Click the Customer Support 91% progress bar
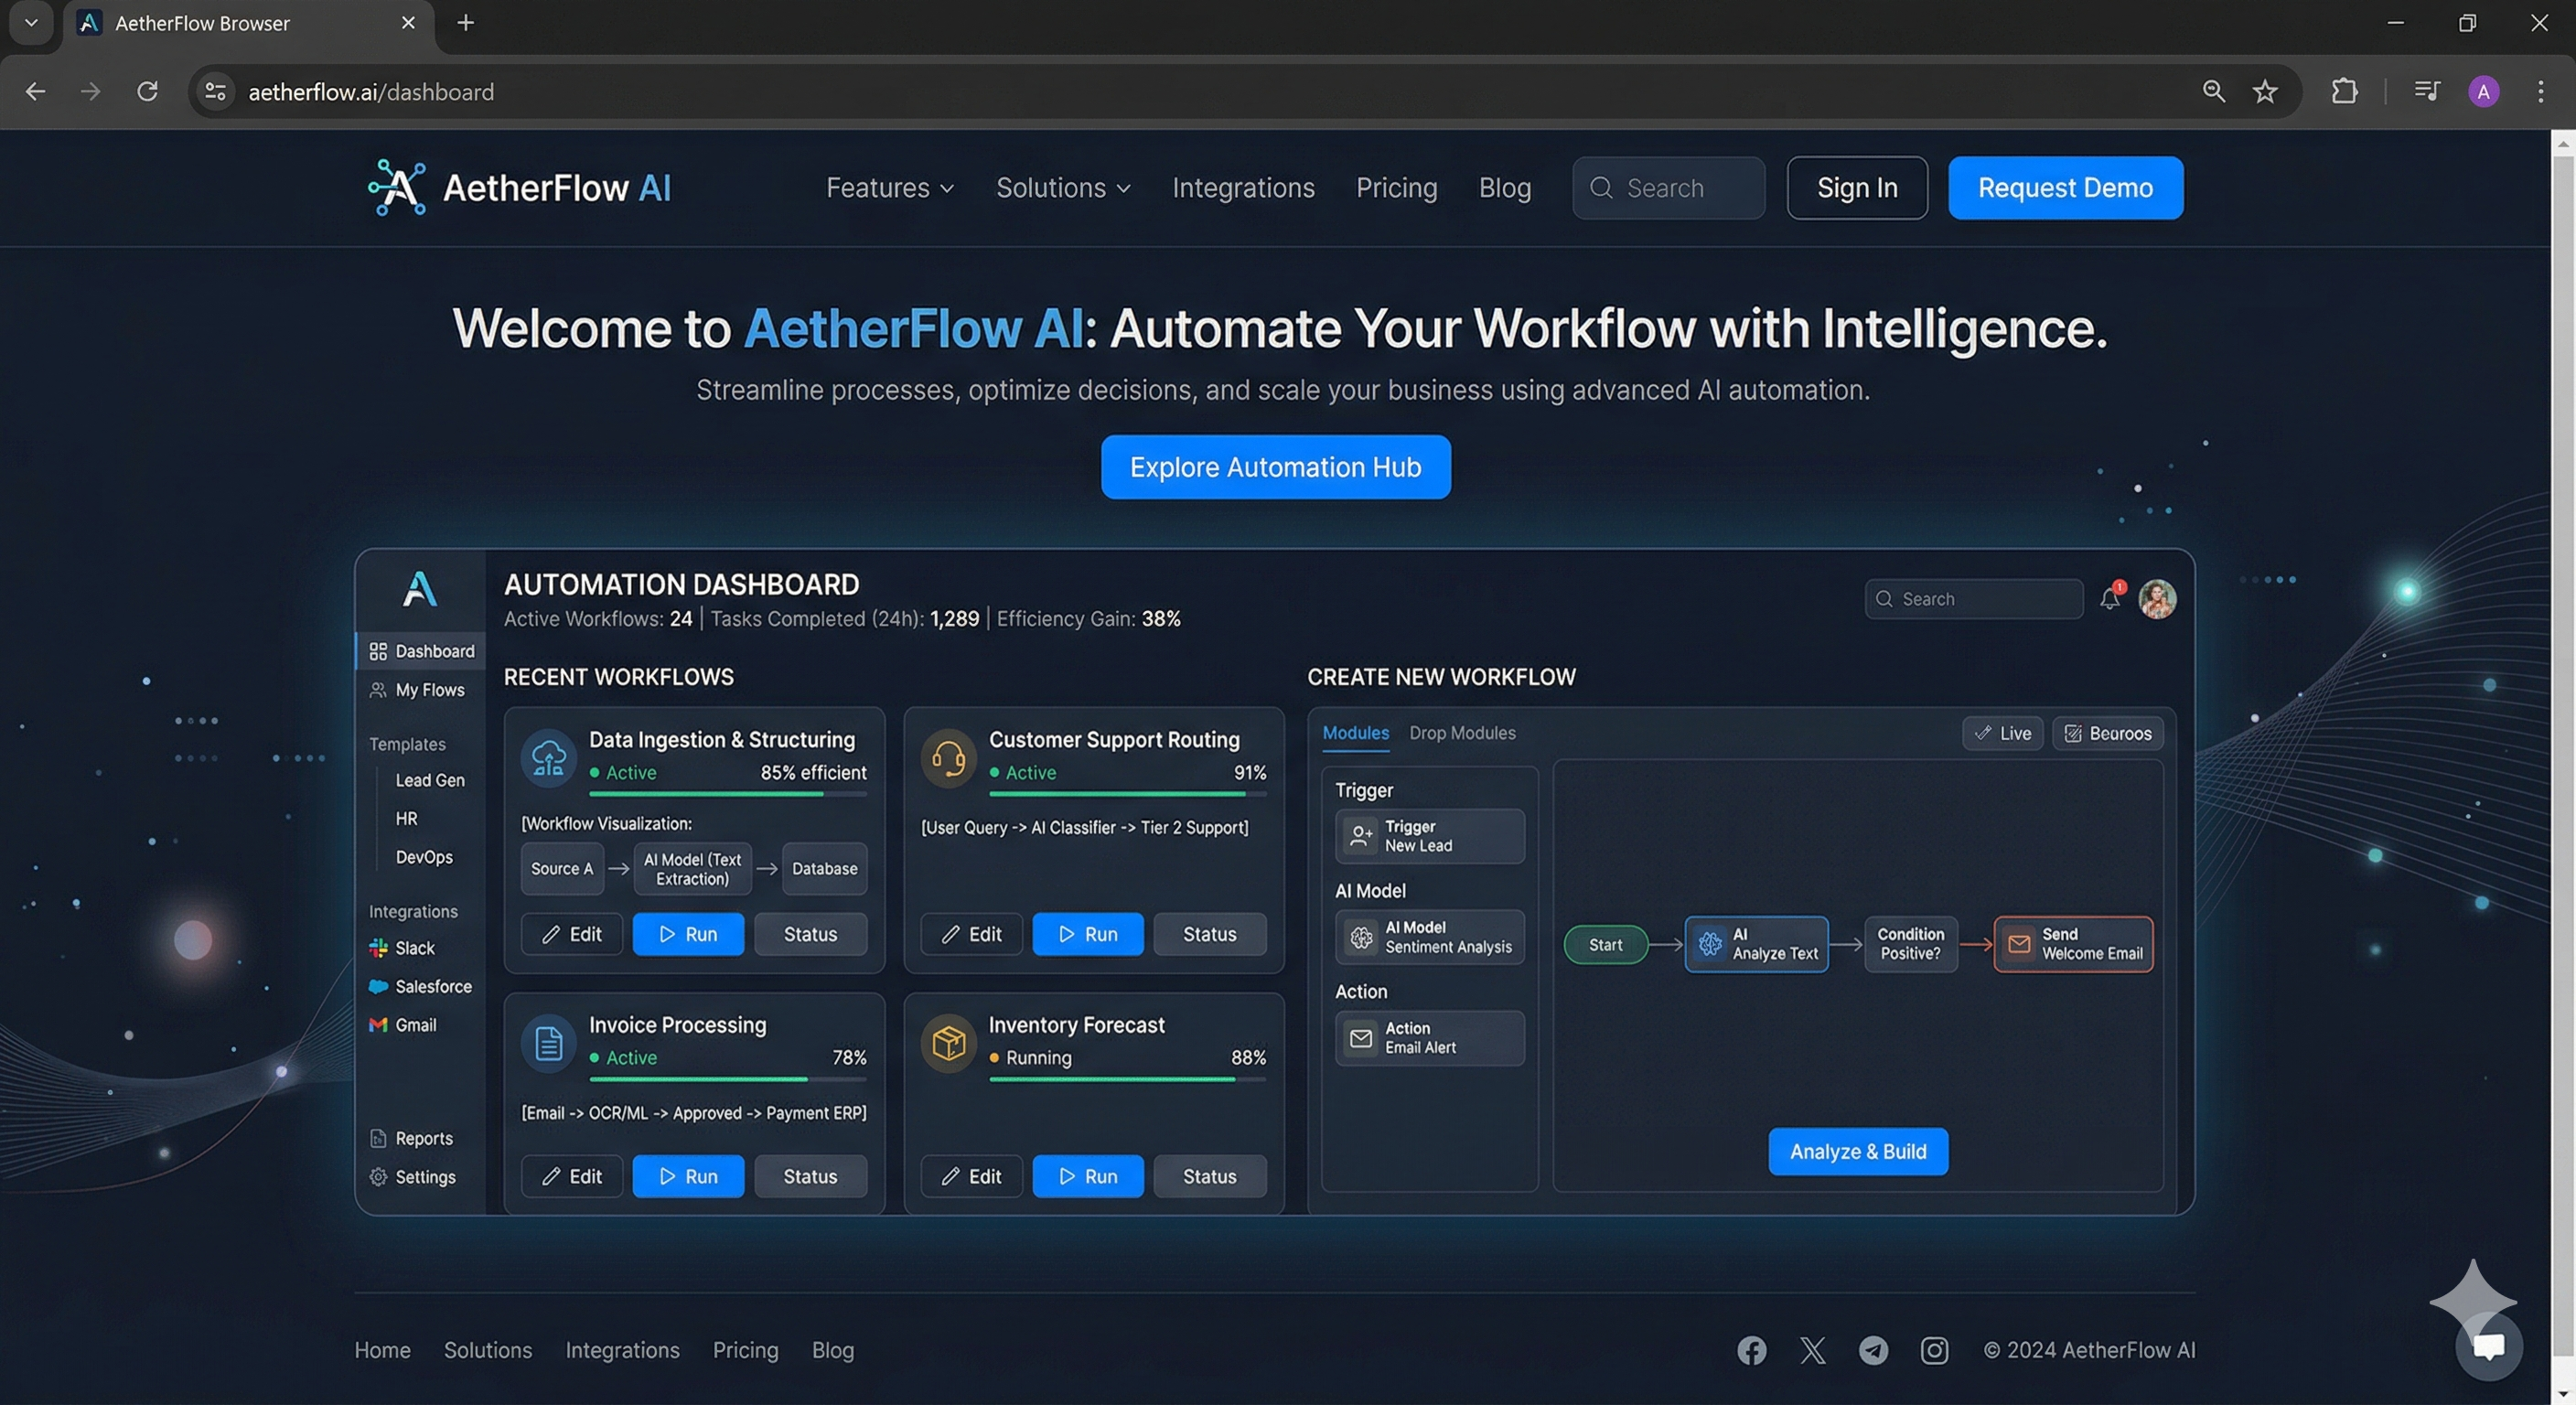Viewport: 2576px width, 1405px height. (x=1127, y=793)
